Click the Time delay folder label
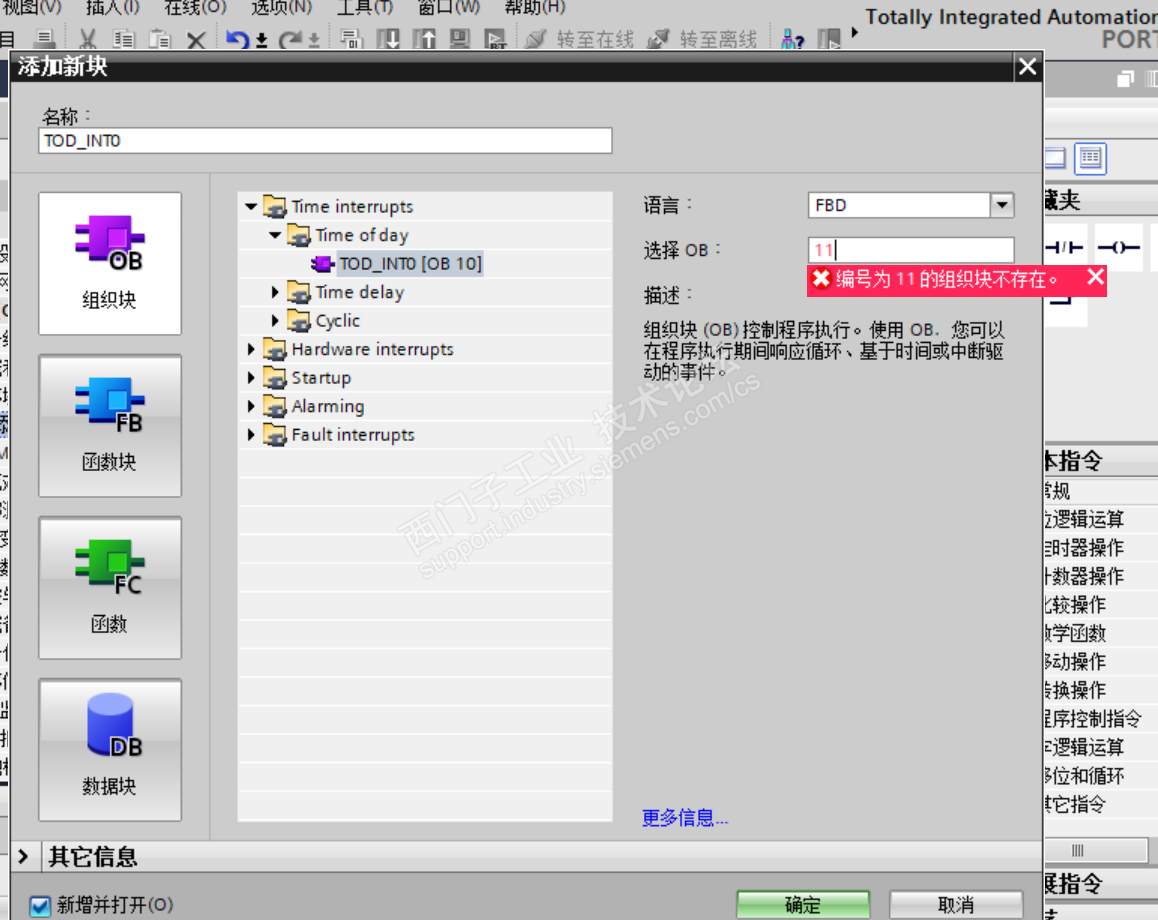Viewport: 1158px width, 920px height. pos(360,292)
